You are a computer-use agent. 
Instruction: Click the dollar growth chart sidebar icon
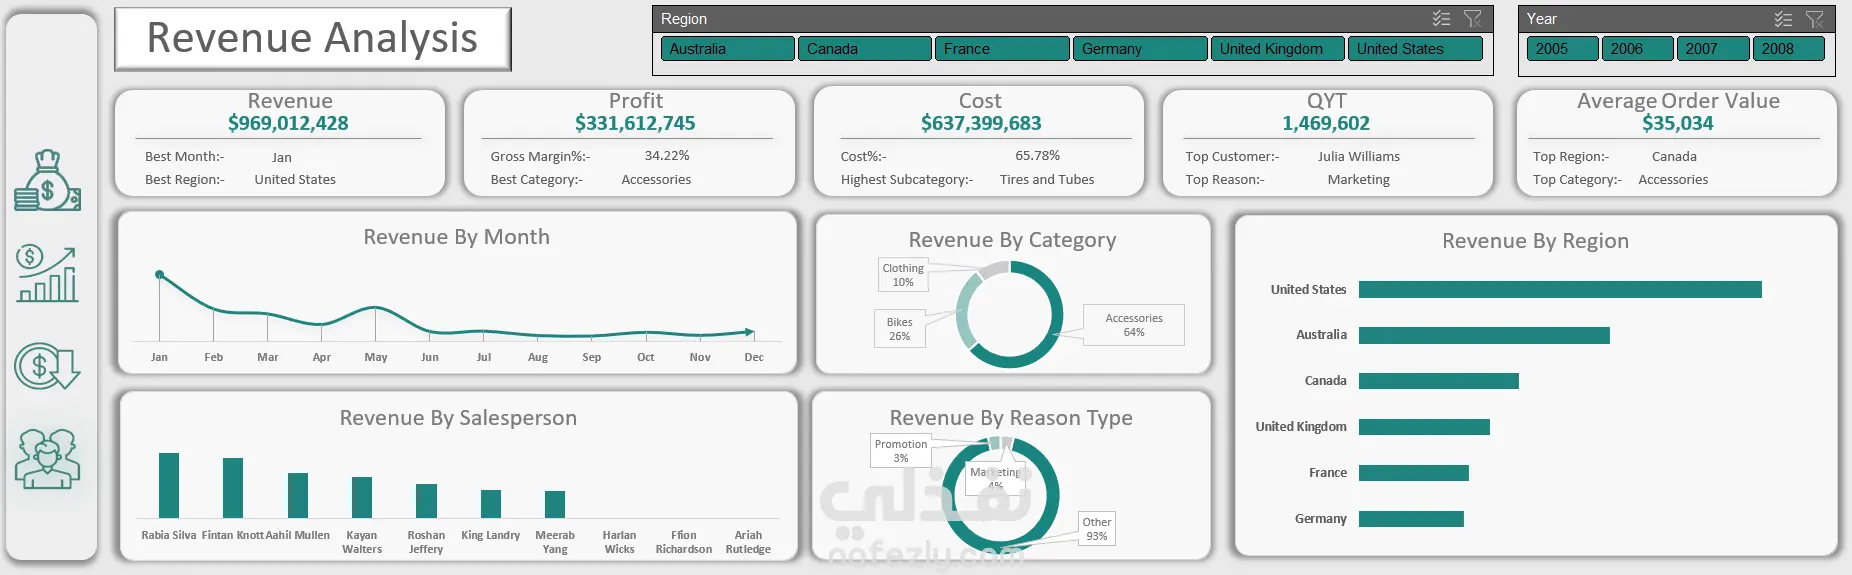coord(47,274)
